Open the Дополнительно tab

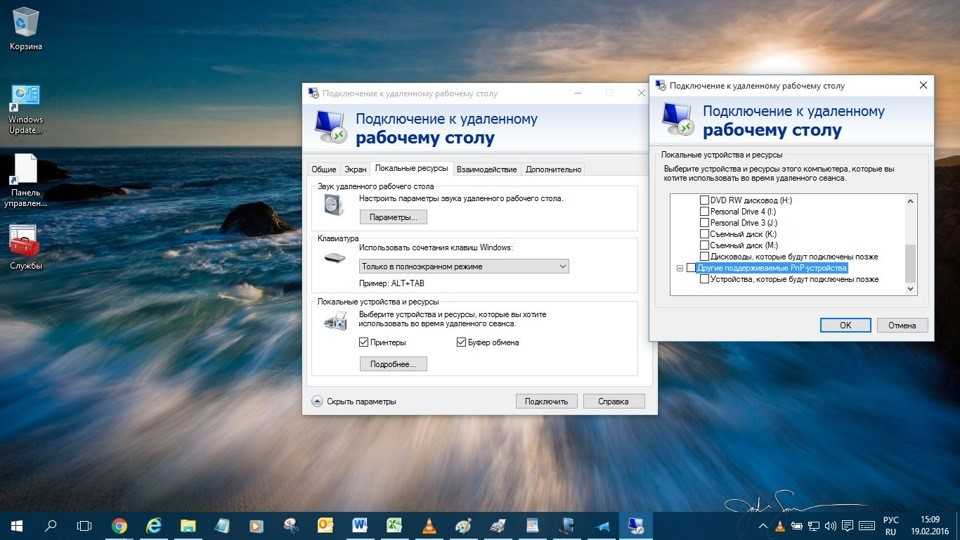click(x=553, y=170)
